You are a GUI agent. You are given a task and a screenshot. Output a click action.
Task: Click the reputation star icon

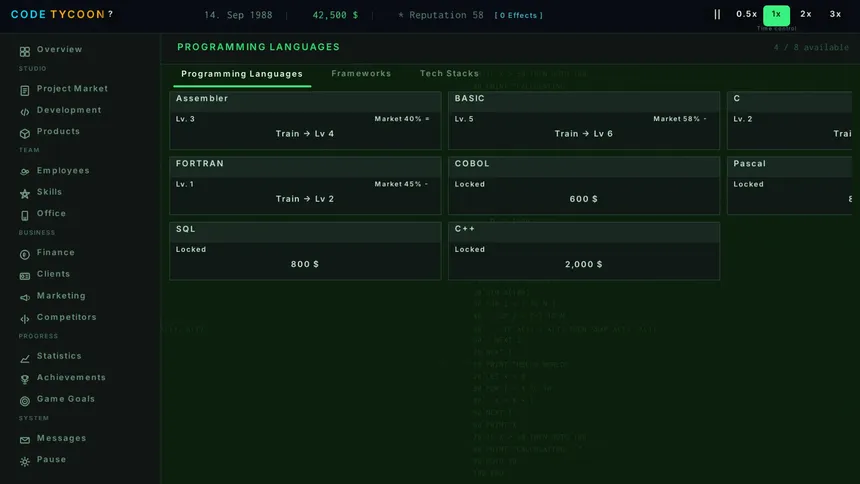pyautogui.click(x=401, y=15)
